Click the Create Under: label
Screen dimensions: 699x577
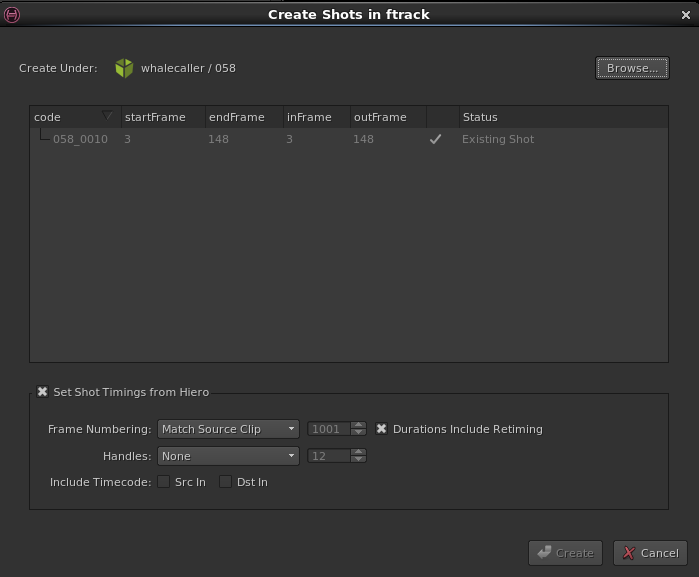click(x=58, y=68)
